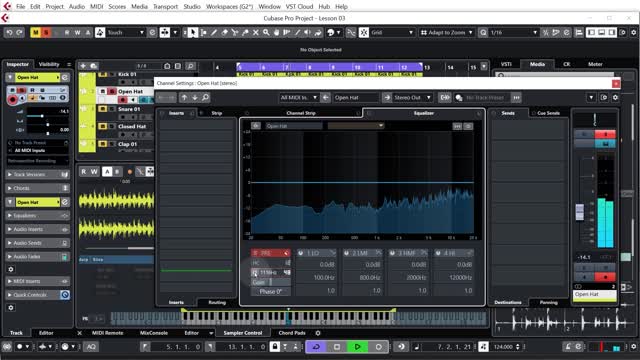The image size is (640, 360).
Task: Select the Erase tool
Action: [x=224, y=32]
